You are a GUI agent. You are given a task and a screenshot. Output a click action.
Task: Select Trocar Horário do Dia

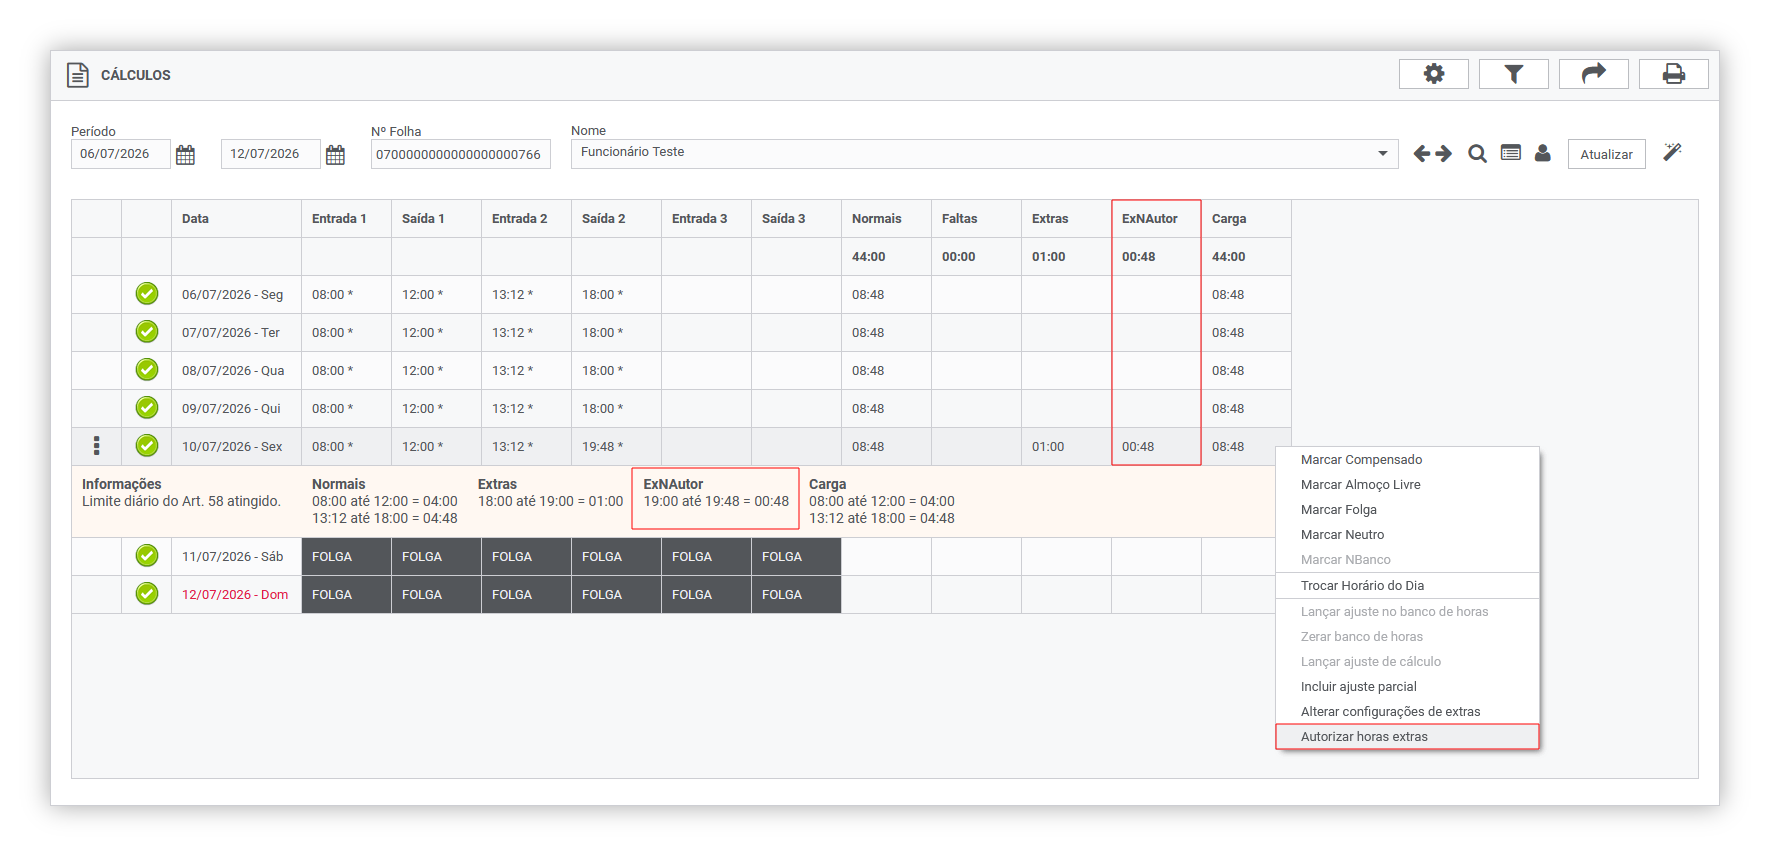coord(1407,586)
